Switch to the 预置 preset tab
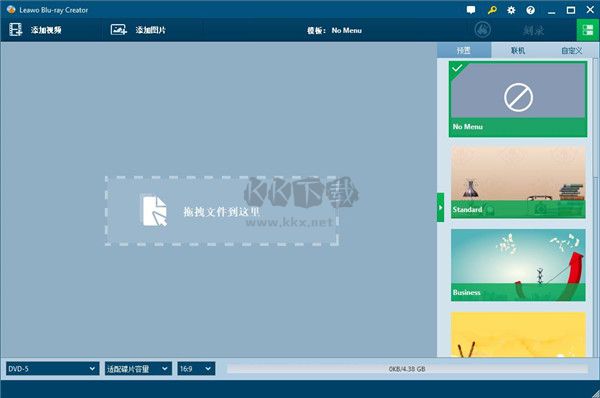 pos(464,50)
